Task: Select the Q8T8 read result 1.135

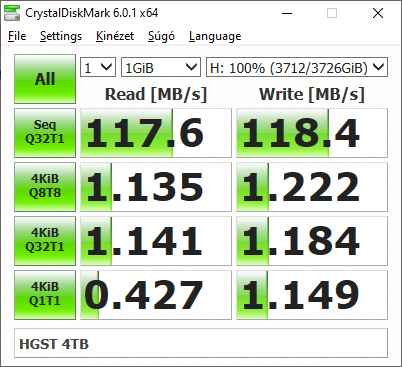Action: pos(156,187)
